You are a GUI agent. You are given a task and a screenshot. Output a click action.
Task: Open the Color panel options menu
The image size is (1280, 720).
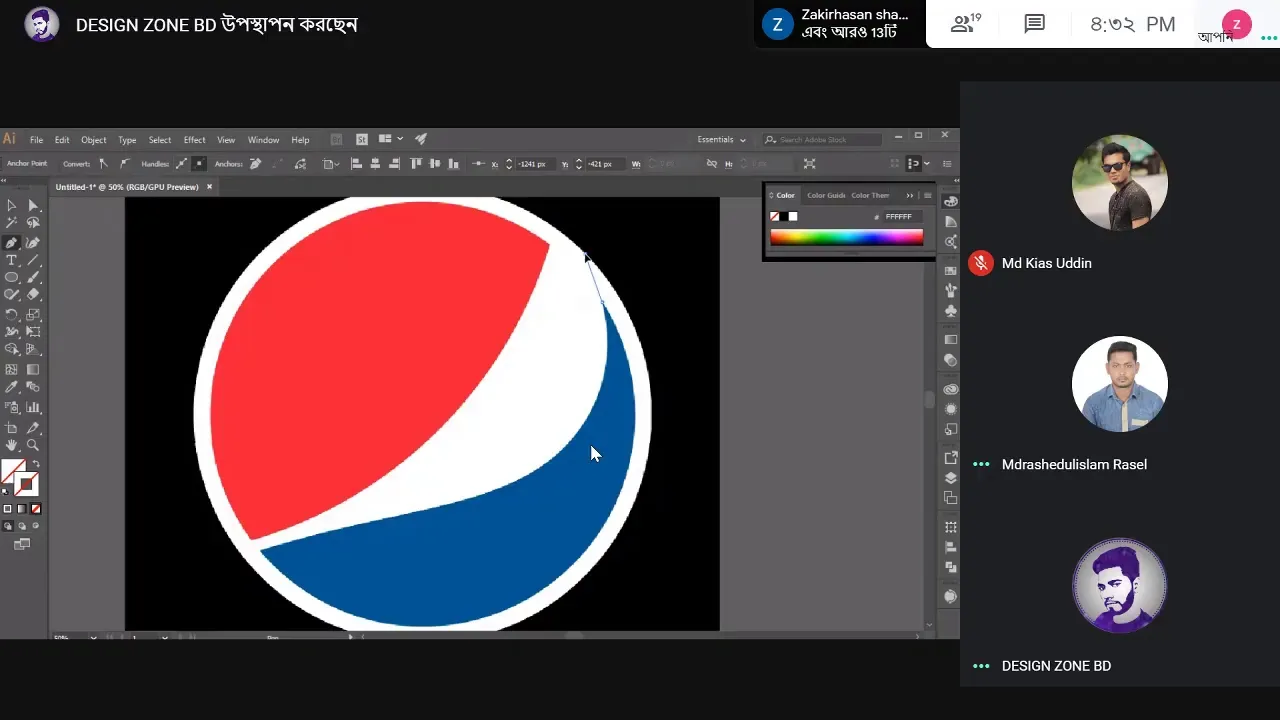(x=928, y=196)
